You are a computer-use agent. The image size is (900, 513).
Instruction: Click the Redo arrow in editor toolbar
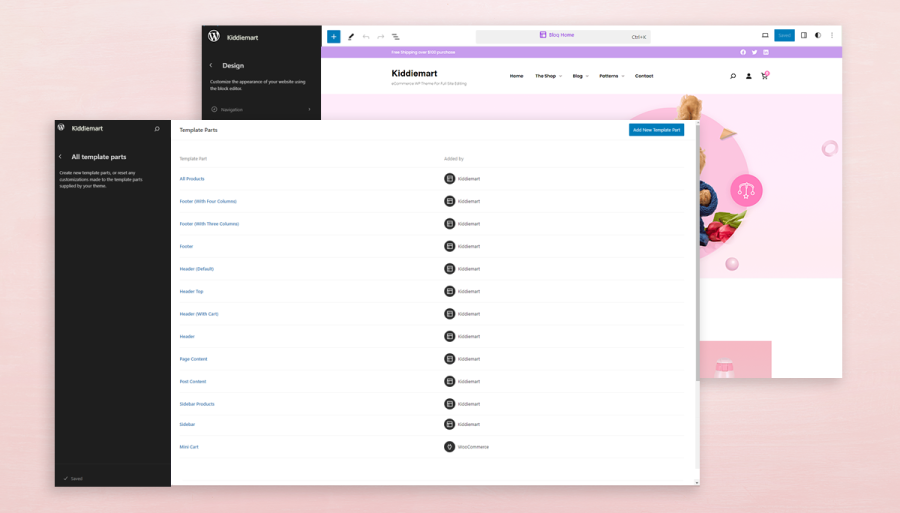(381, 37)
